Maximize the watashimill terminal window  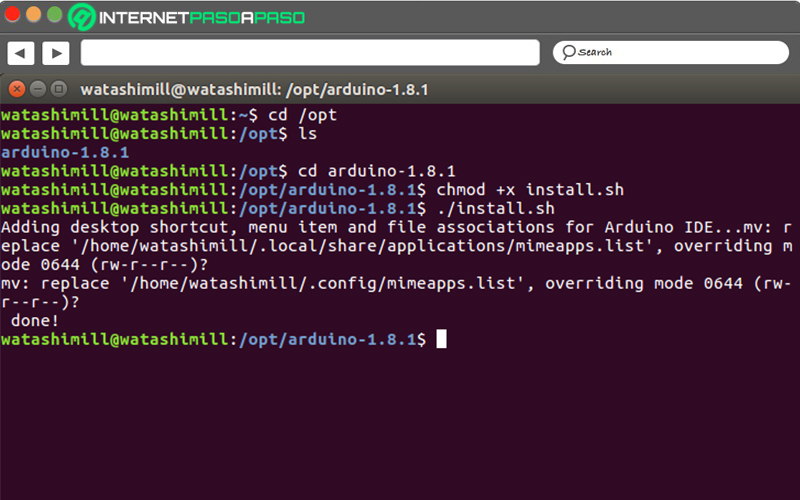coord(59,89)
